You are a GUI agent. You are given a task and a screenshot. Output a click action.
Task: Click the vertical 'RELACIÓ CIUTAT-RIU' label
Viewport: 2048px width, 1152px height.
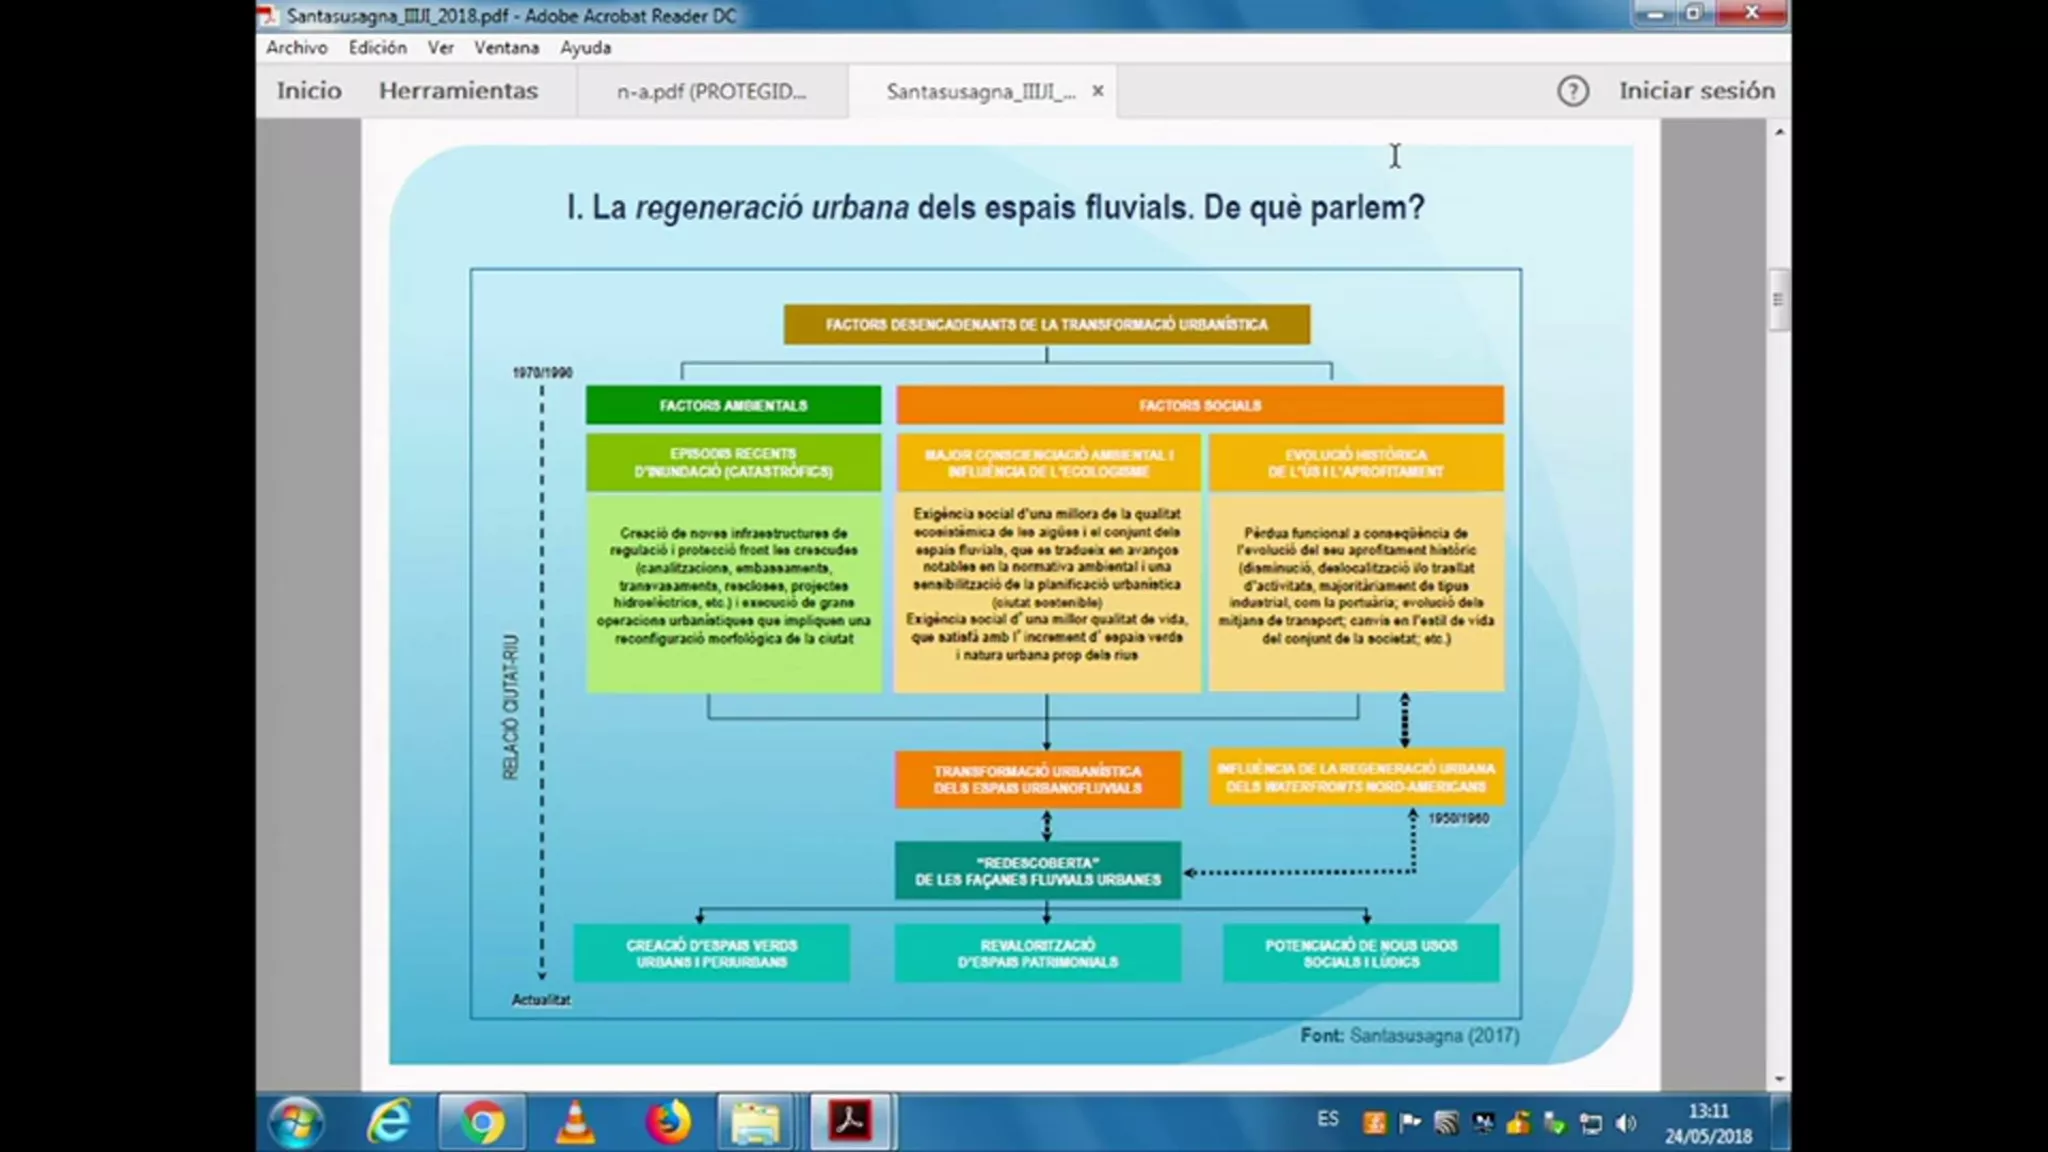511,707
